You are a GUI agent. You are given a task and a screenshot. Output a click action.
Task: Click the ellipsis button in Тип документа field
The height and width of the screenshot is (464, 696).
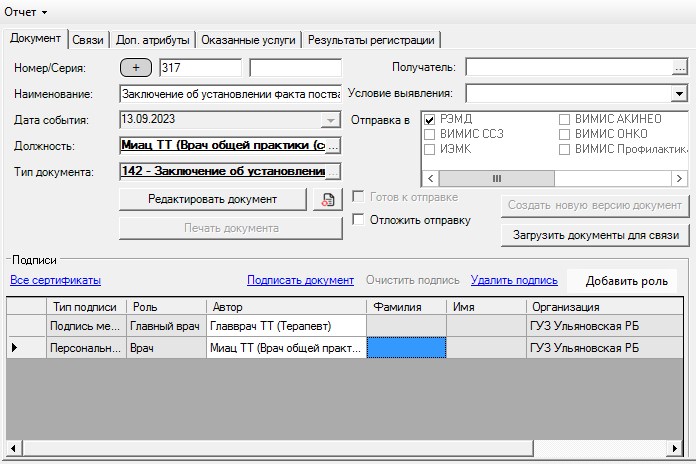pos(334,172)
